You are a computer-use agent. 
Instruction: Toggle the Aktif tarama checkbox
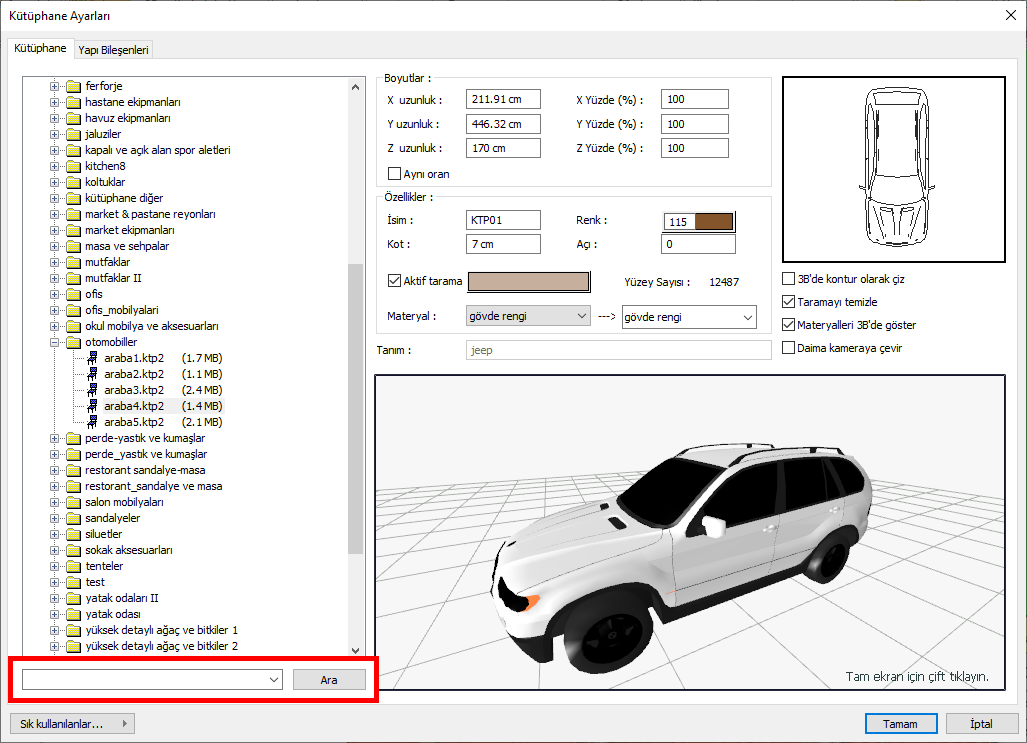click(x=394, y=282)
